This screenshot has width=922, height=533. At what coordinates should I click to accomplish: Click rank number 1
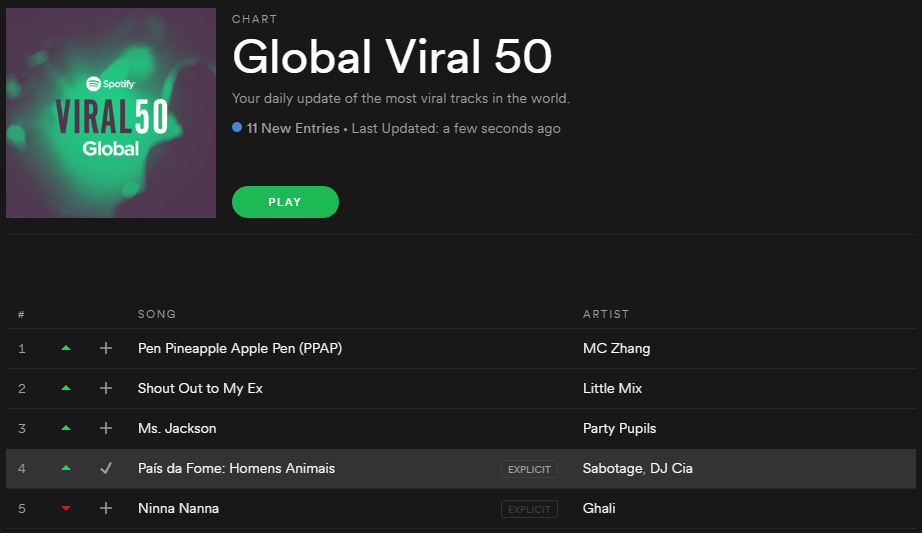point(22,348)
